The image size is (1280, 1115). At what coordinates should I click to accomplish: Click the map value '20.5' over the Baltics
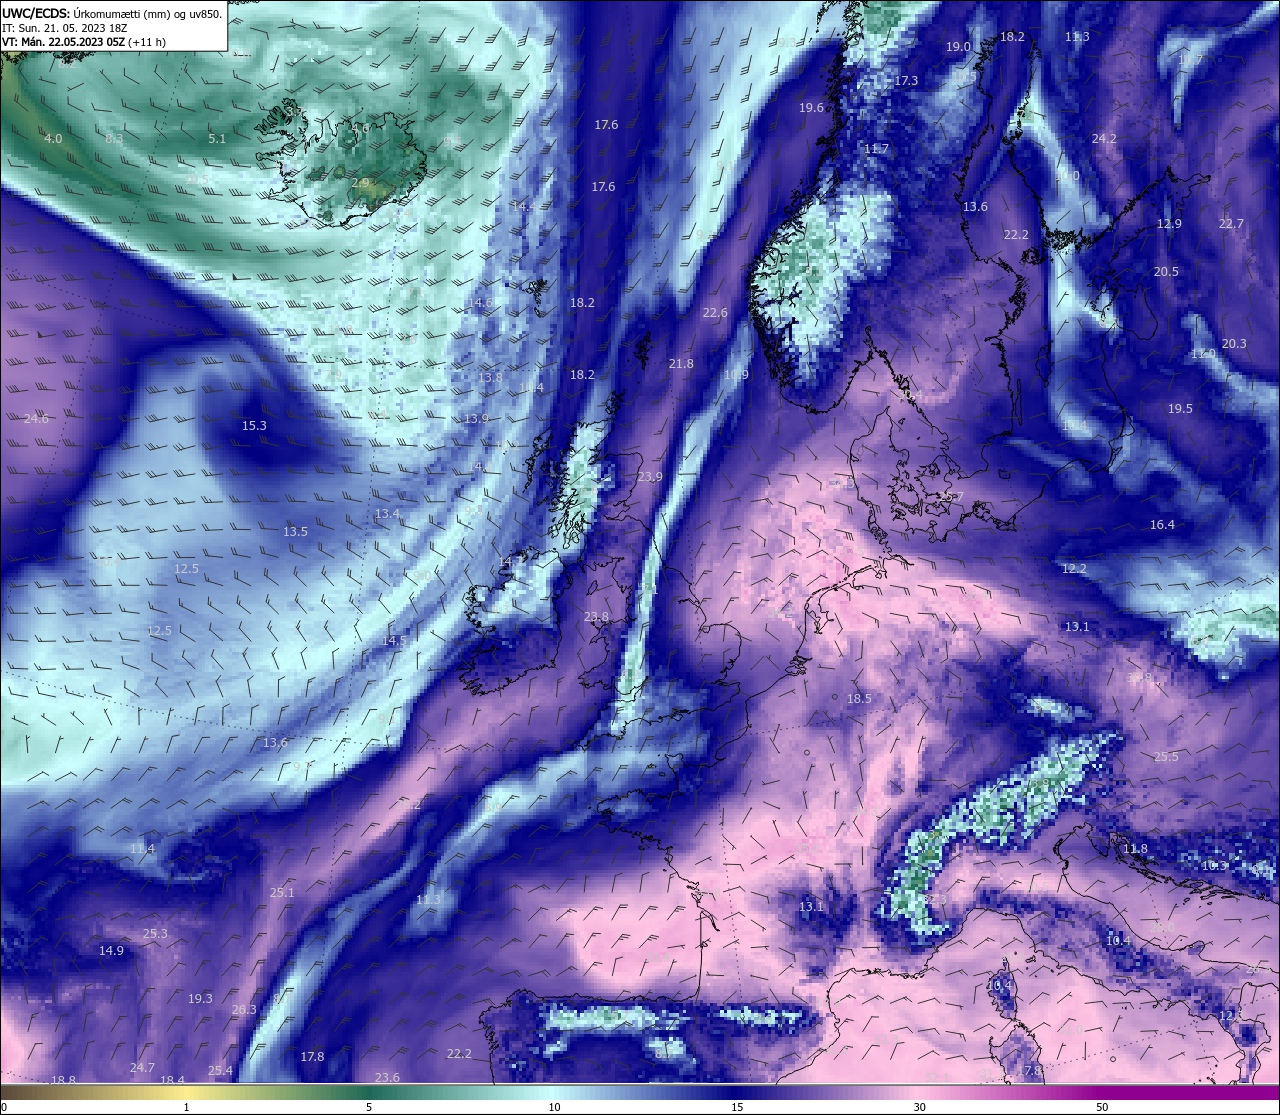click(1166, 272)
